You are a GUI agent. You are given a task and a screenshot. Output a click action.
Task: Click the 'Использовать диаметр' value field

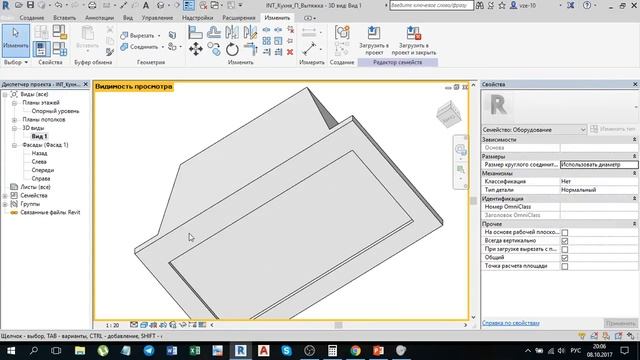599,164
